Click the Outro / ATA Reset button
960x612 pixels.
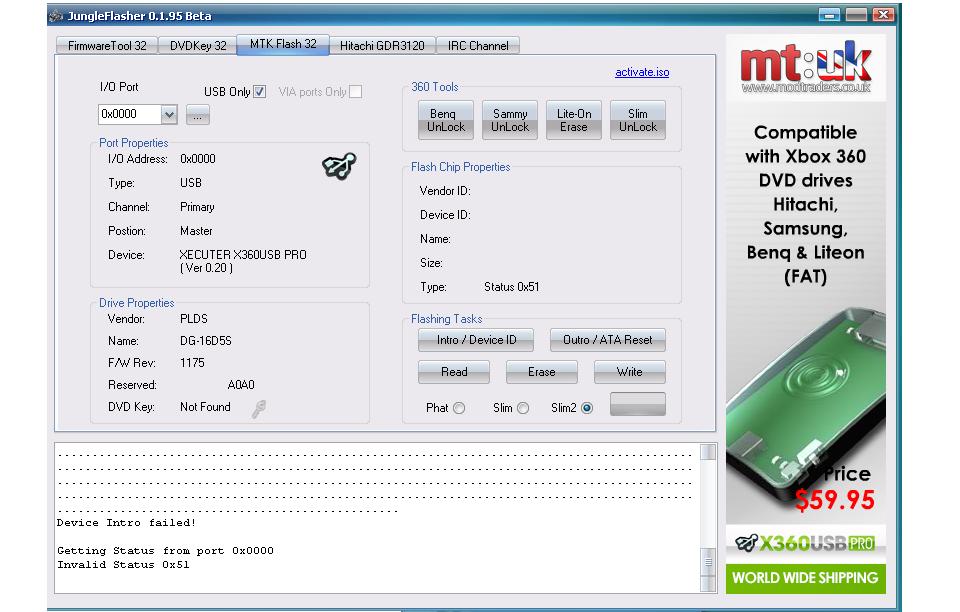[x=607, y=340]
